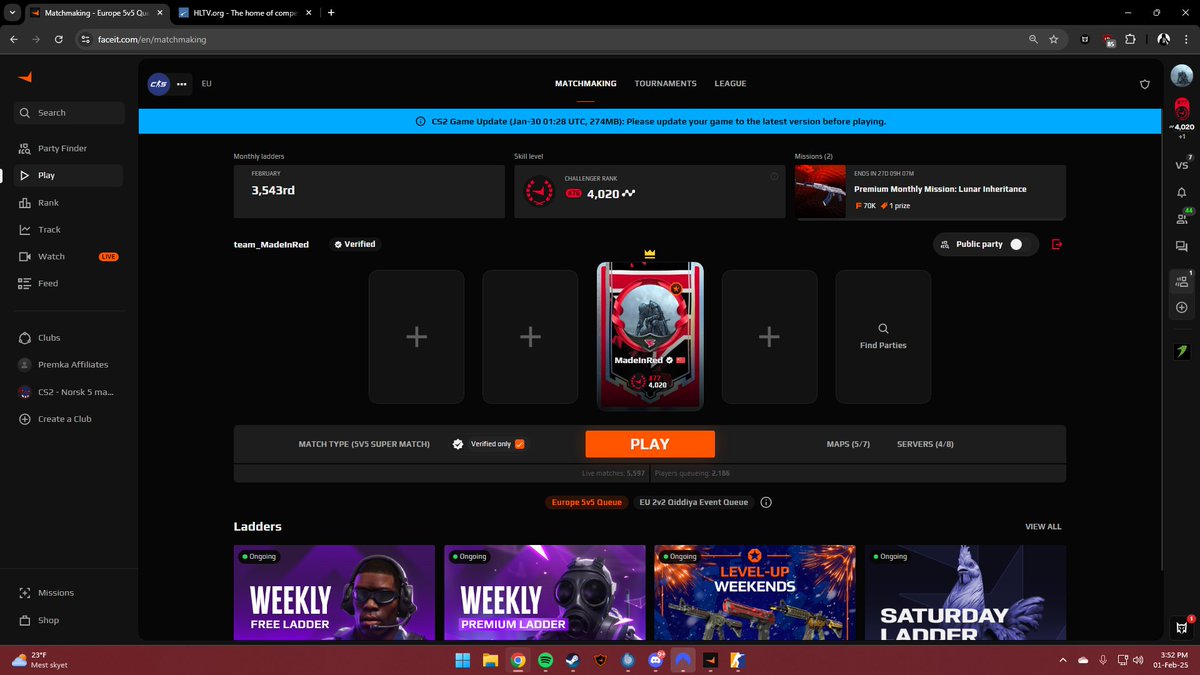This screenshot has width=1200, height=675.
Task: Open the MadeInRed player card
Action: click(x=650, y=337)
